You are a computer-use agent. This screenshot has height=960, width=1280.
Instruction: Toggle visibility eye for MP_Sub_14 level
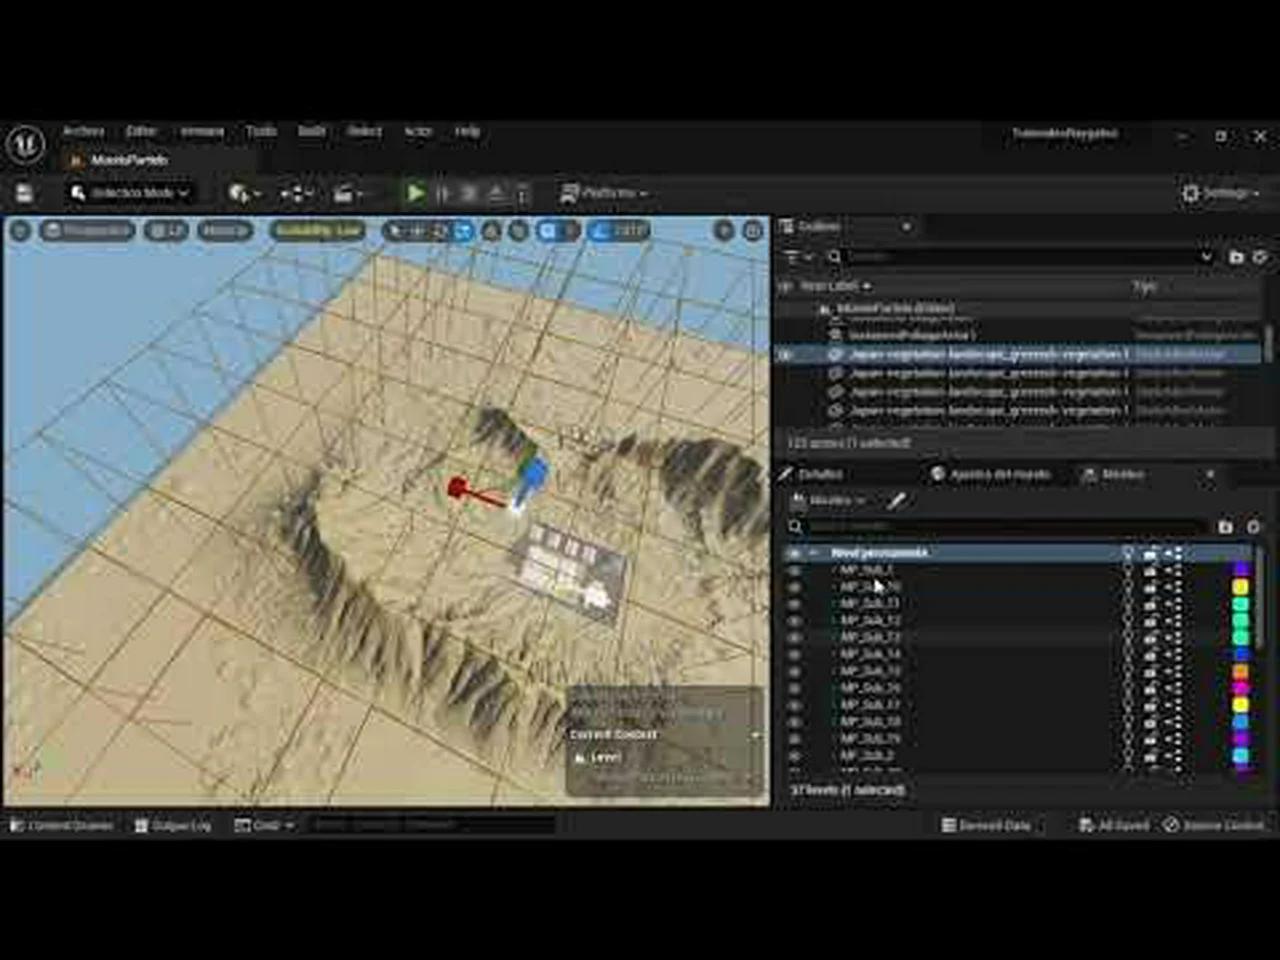(795, 654)
